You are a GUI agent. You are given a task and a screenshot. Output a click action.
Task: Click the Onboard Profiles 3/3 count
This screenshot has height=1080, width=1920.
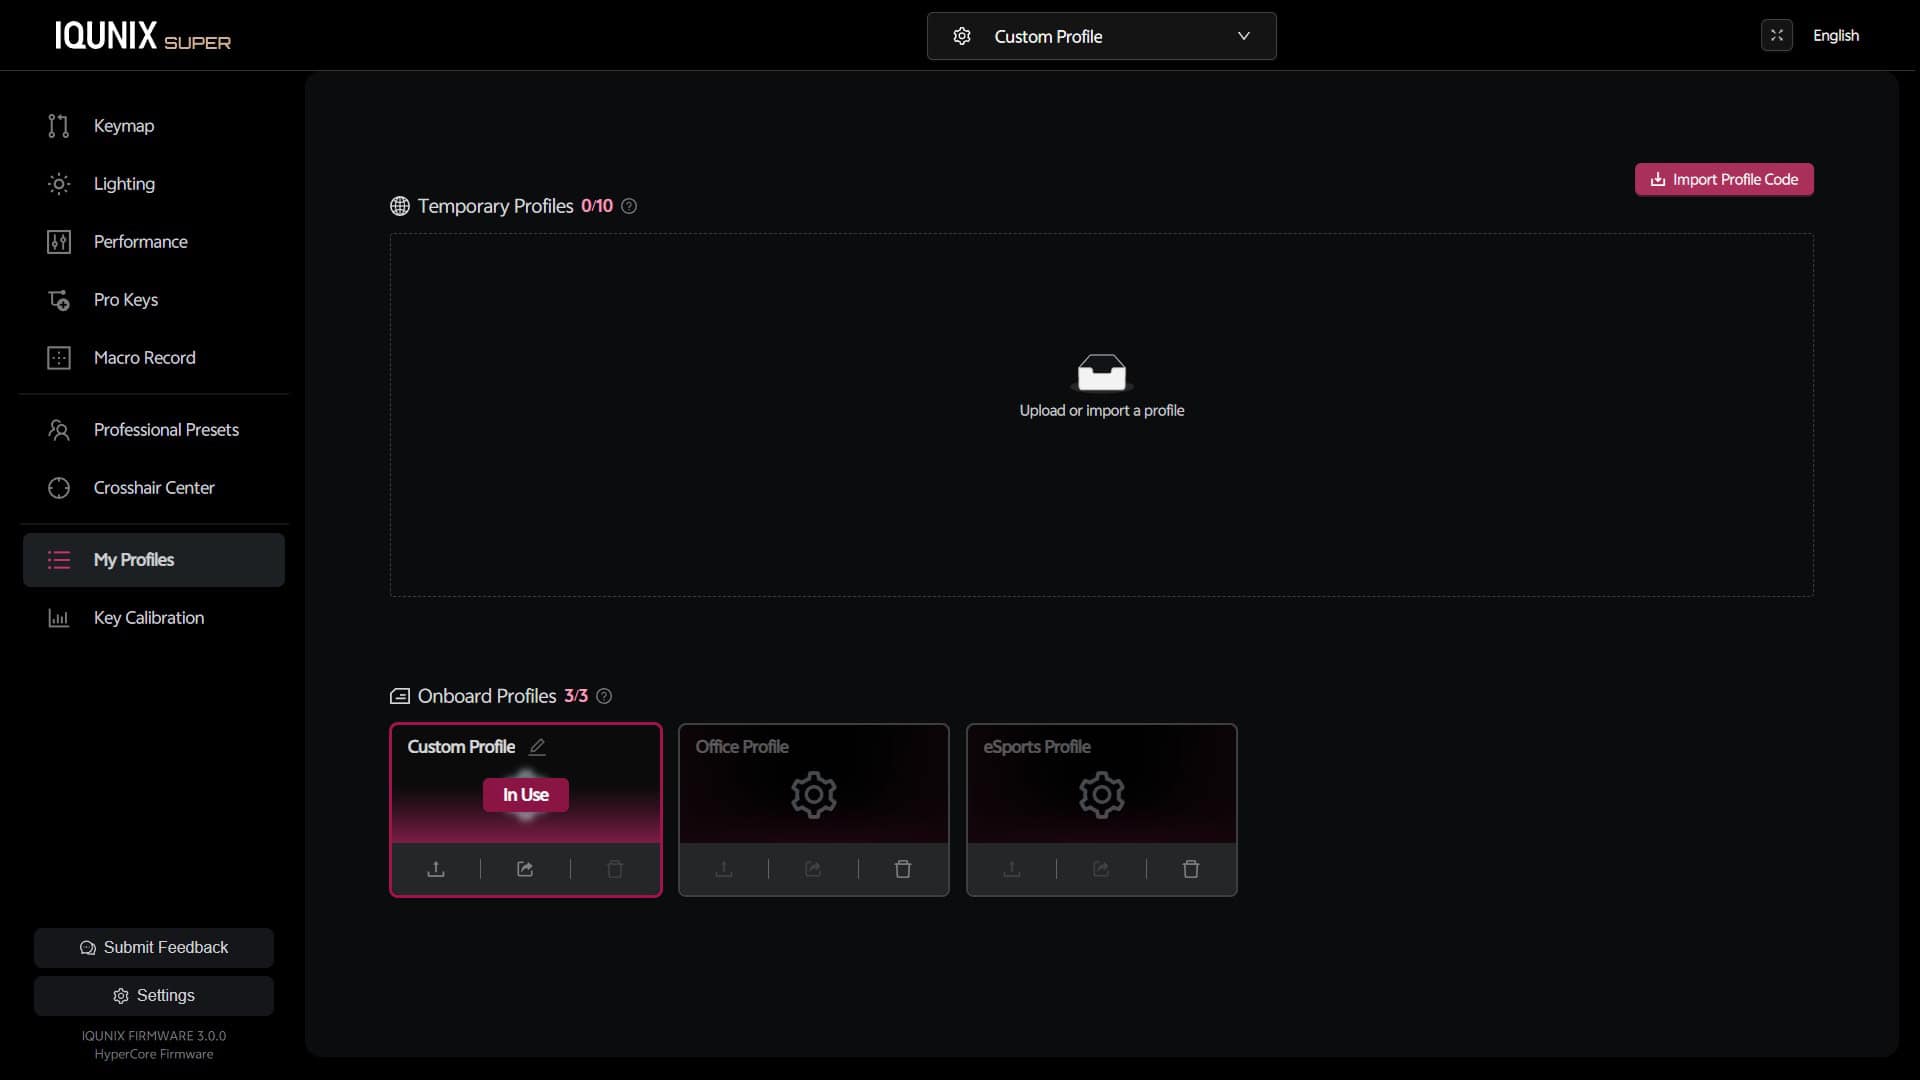(x=576, y=696)
